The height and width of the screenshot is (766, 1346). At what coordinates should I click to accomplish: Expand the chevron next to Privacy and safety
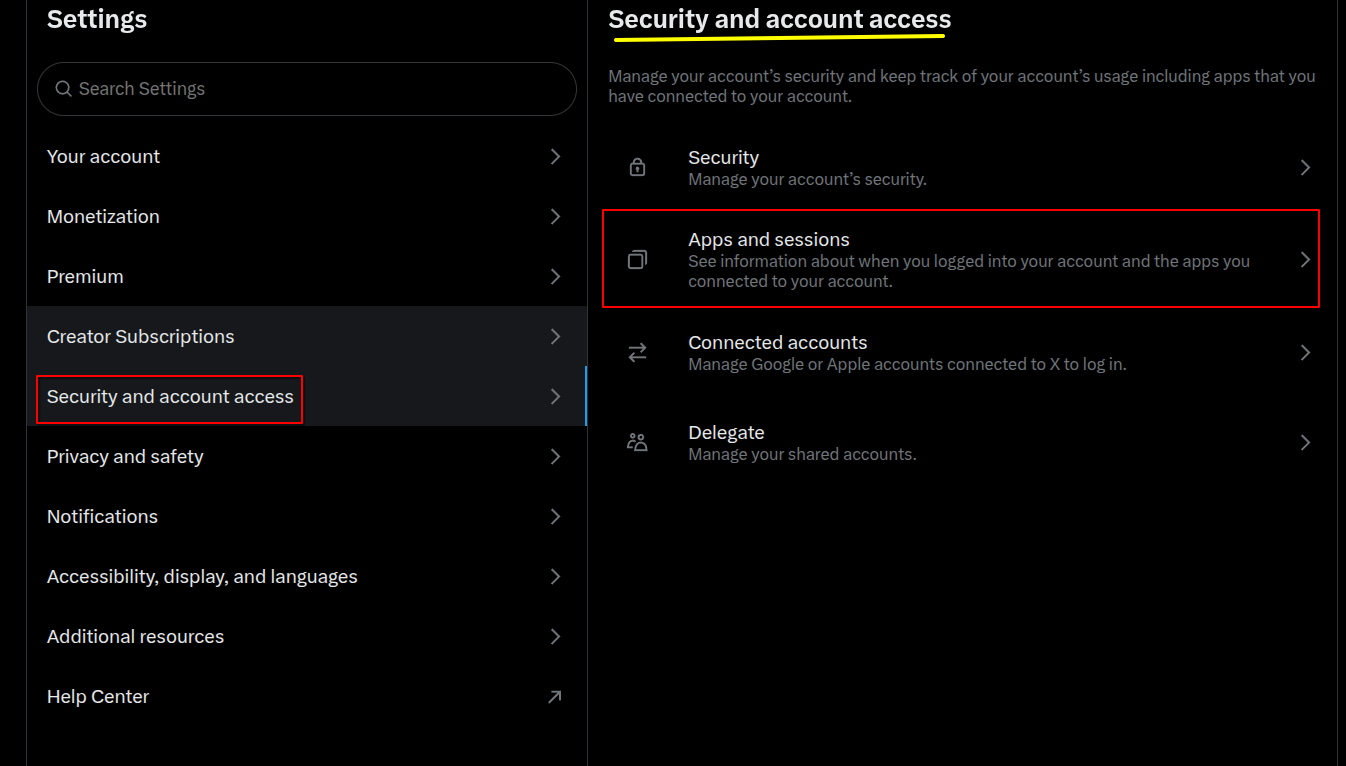(x=555, y=456)
